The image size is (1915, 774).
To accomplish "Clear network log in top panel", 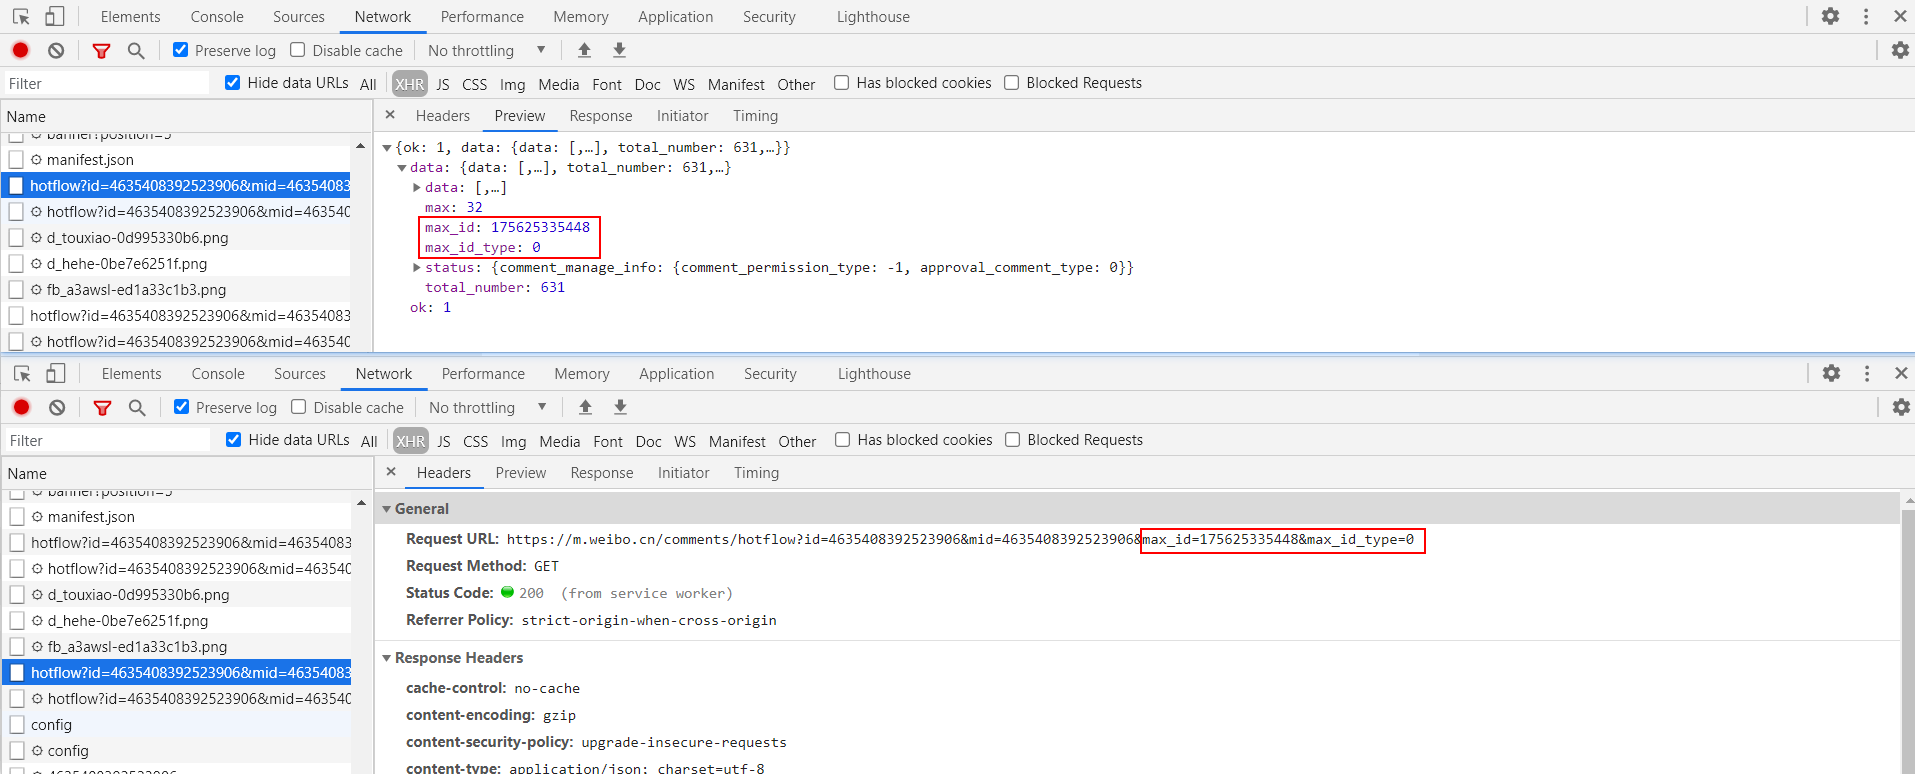I will coord(56,50).
